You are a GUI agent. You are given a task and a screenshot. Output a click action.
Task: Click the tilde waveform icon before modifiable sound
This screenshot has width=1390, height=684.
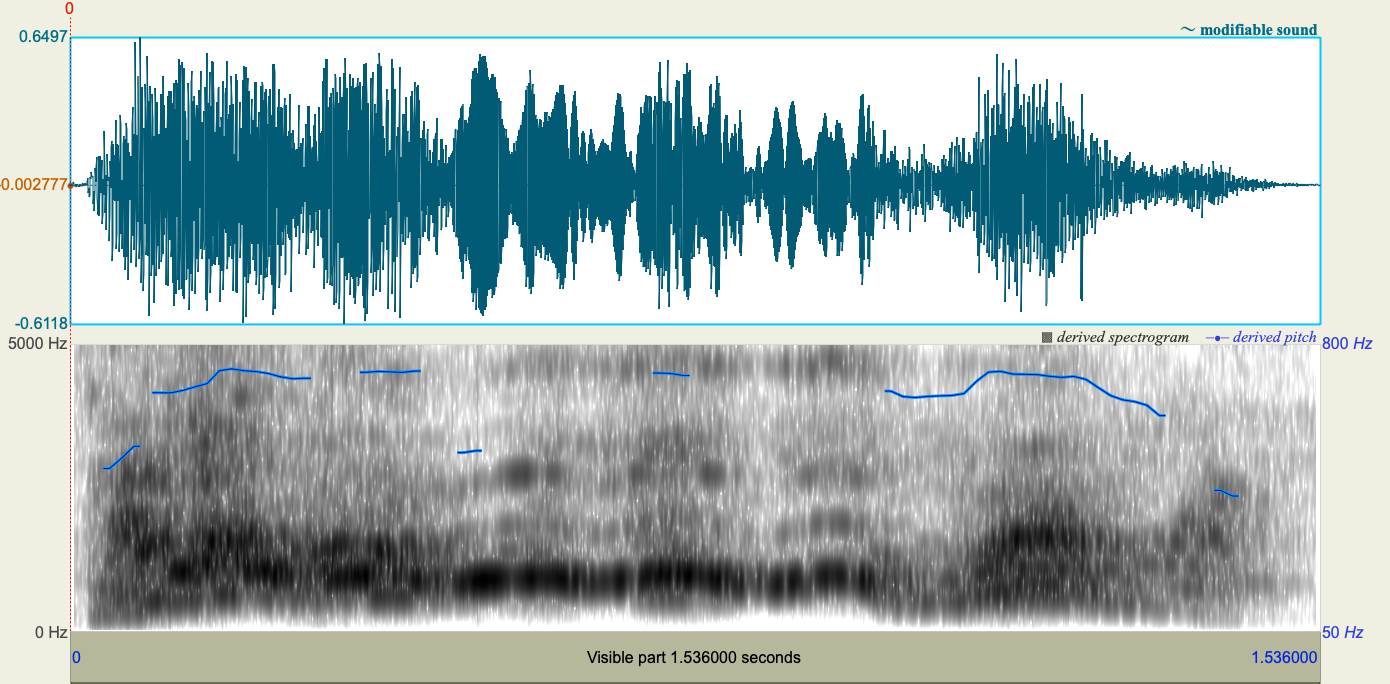[1187, 30]
